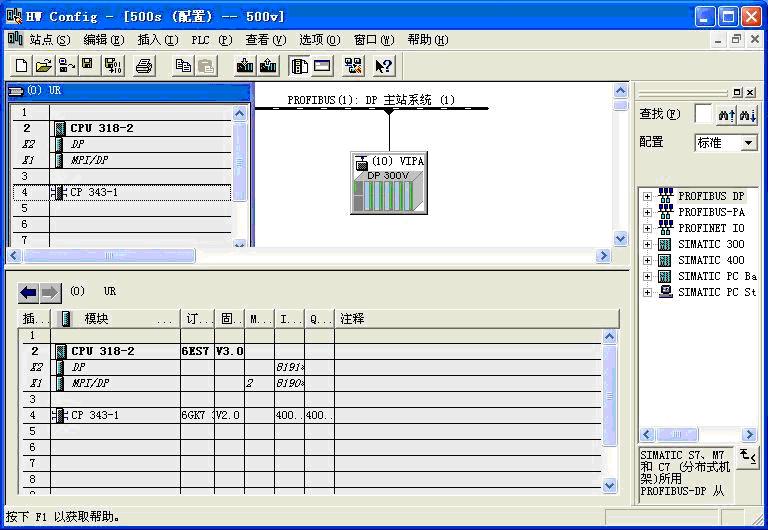The width and height of the screenshot is (768, 530).
Task: Open the 编辑(E) menu
Action: 103,40
